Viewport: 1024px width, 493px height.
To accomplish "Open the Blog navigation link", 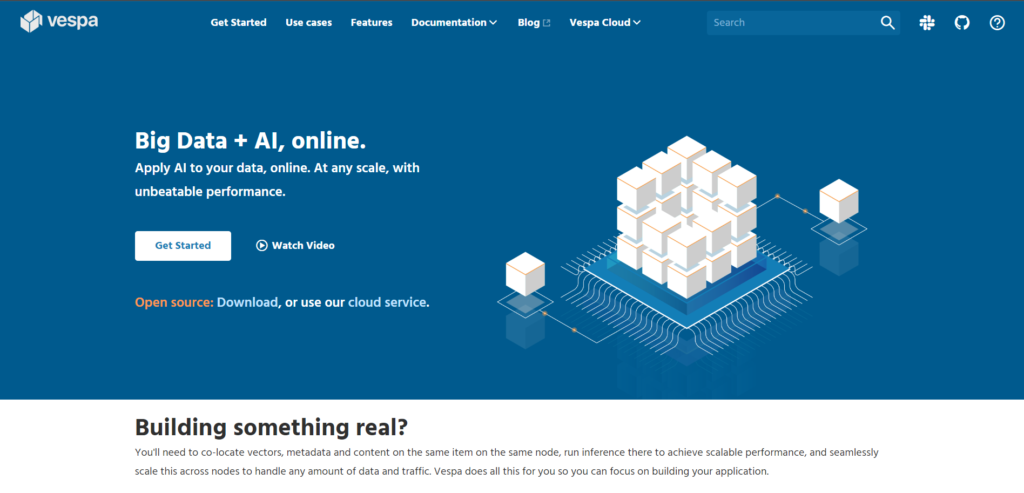I will [528, 22].
